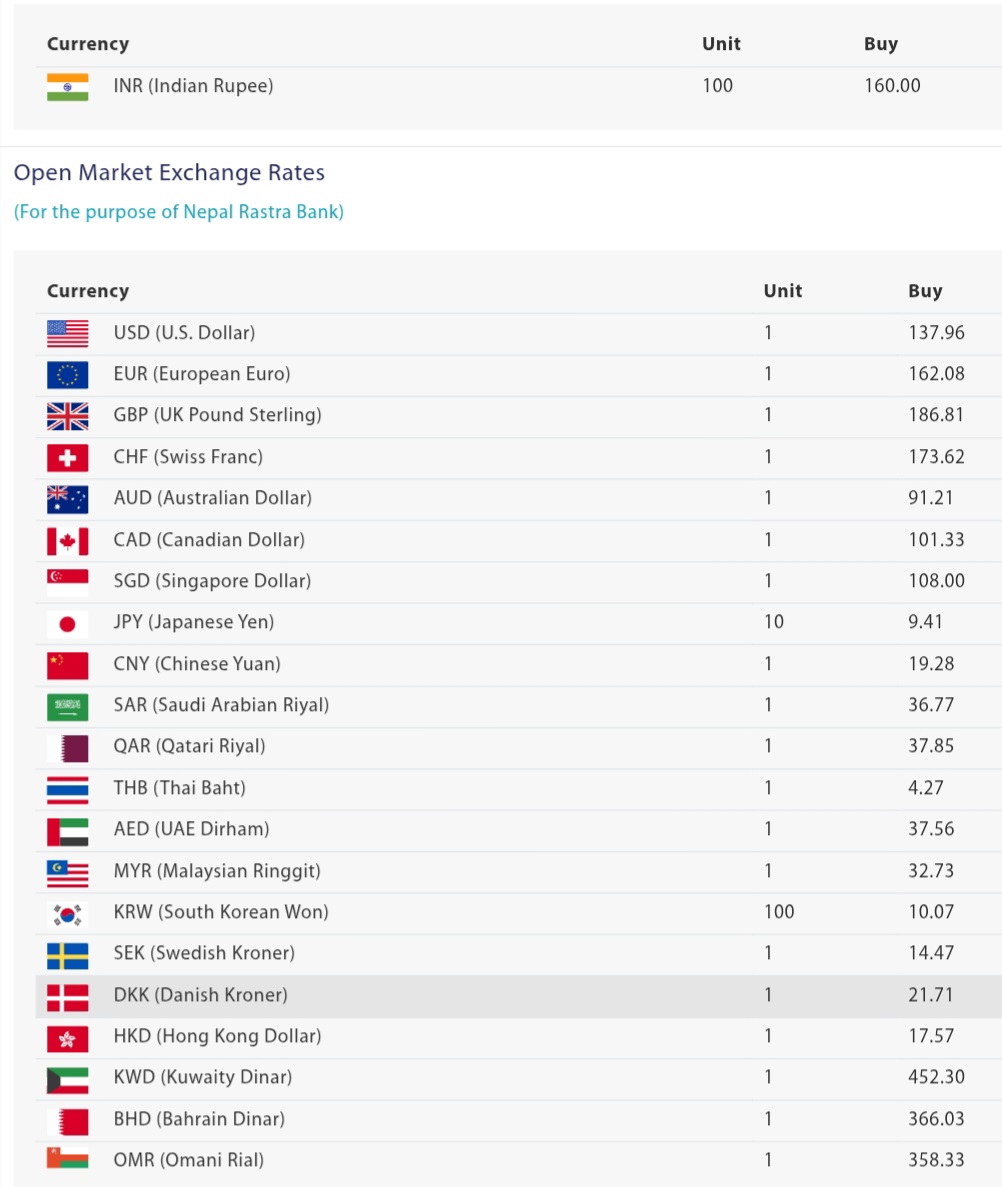Click the INR buy rate 160.00
This screenshot has height=1187, width=1002.
pos(892,86)
